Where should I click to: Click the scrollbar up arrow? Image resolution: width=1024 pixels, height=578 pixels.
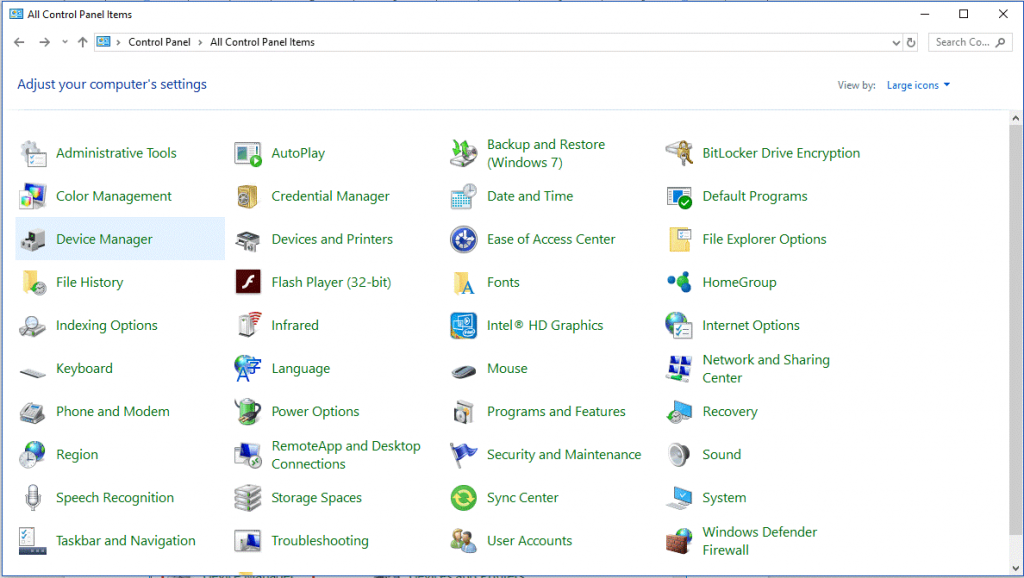click(1016, 118)
